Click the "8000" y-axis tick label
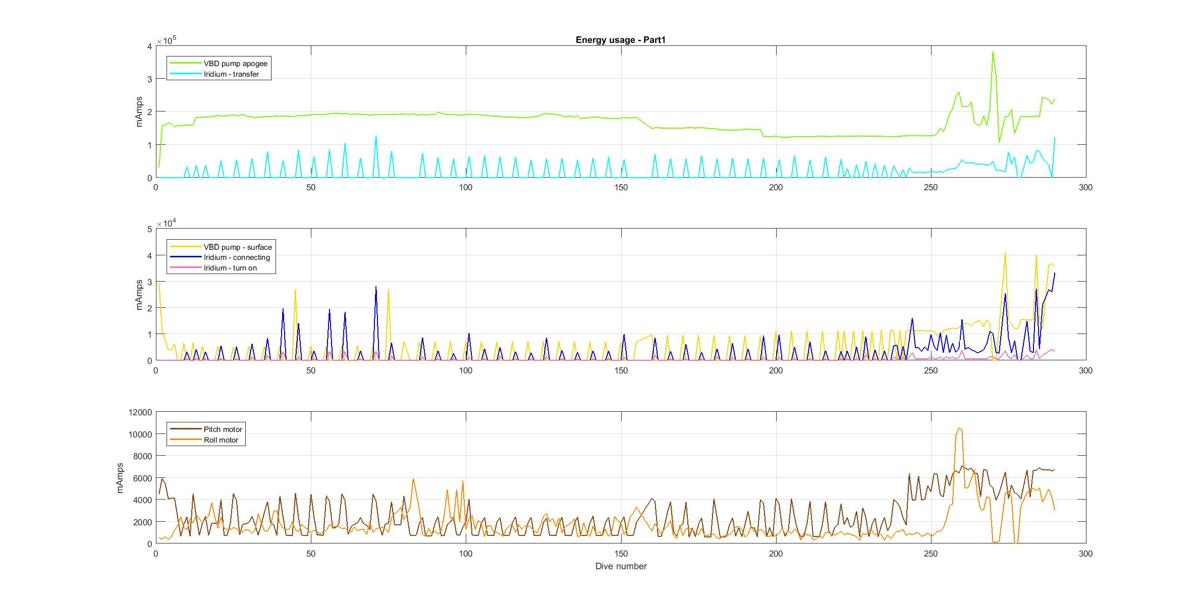The width and height of the screenshot is (1200, 611). 140,456
